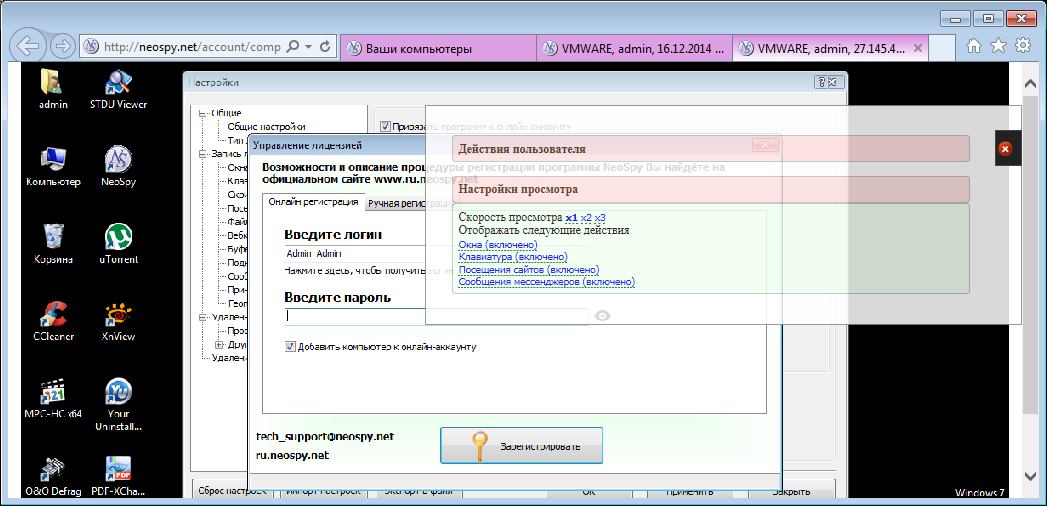Collapse the Общие tree node
Screen dimensions: 1047x506
(x=202, y=113)
